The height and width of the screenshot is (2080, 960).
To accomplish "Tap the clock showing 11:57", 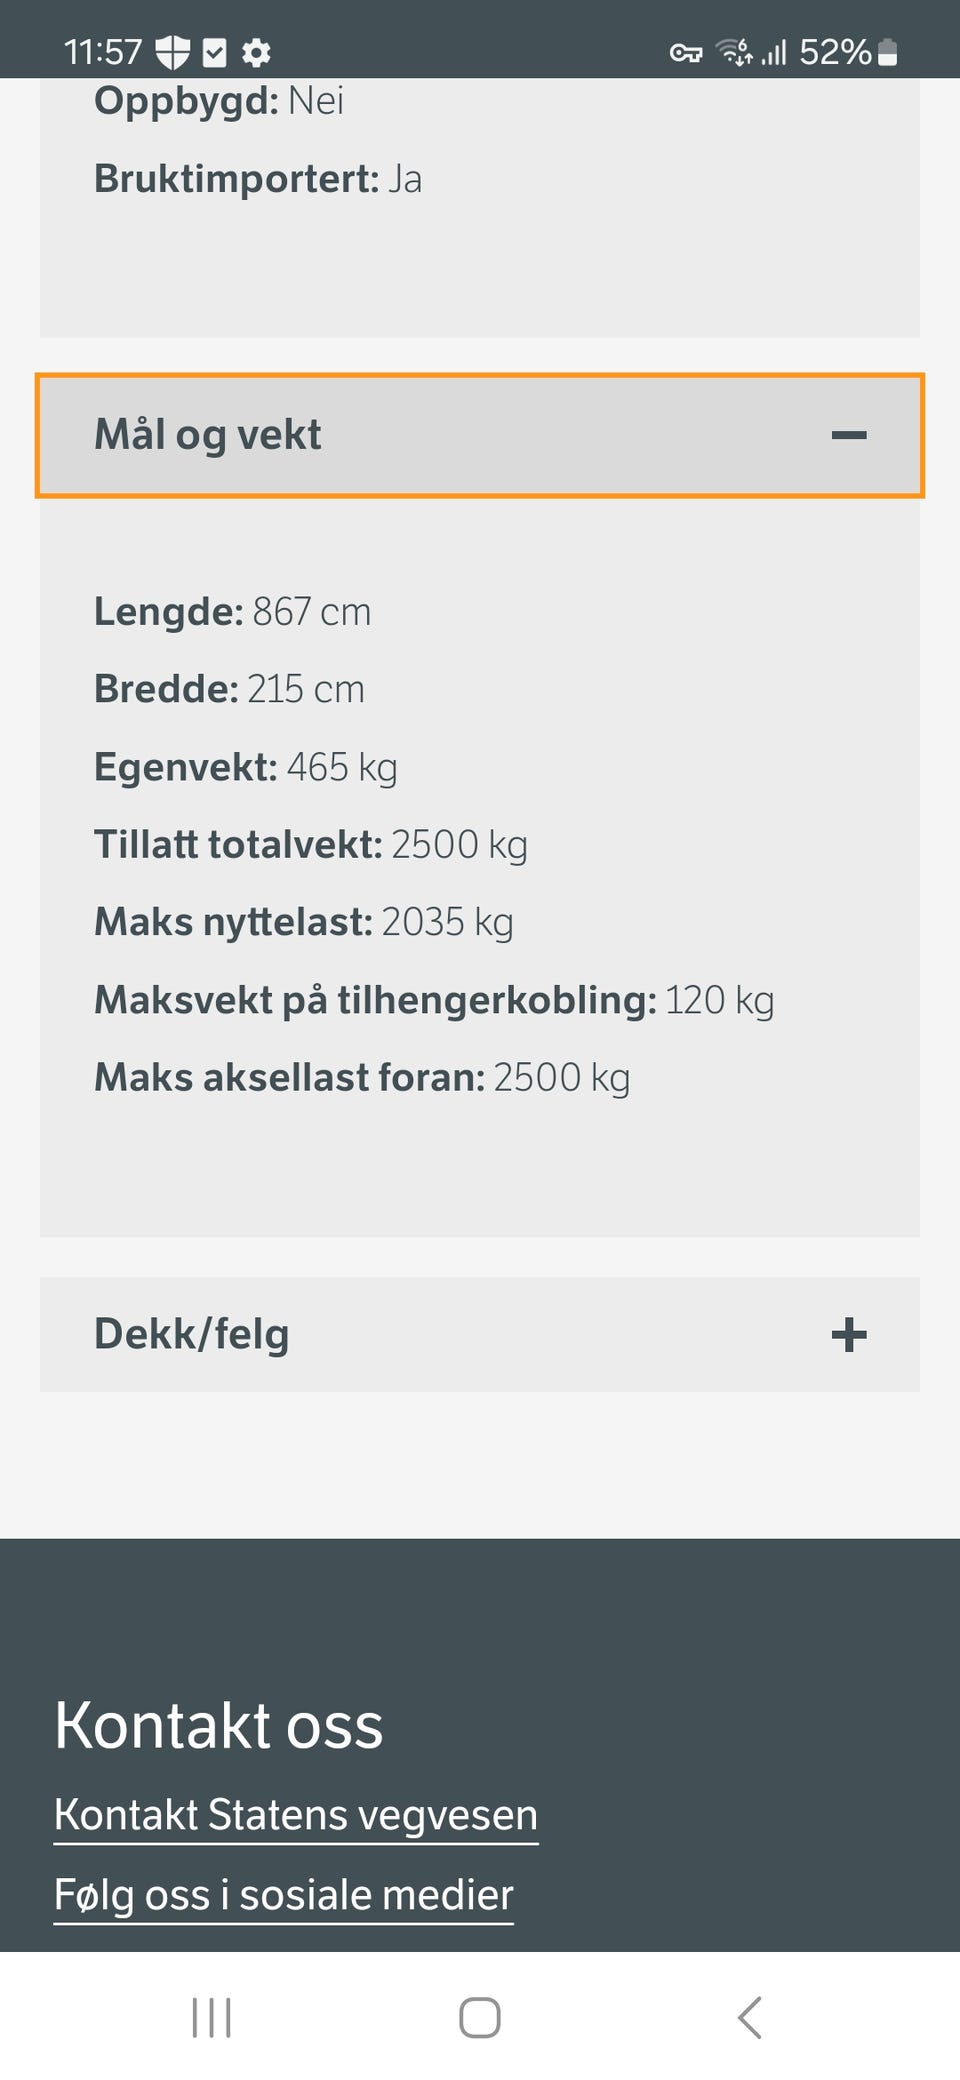I will [103, 52].
